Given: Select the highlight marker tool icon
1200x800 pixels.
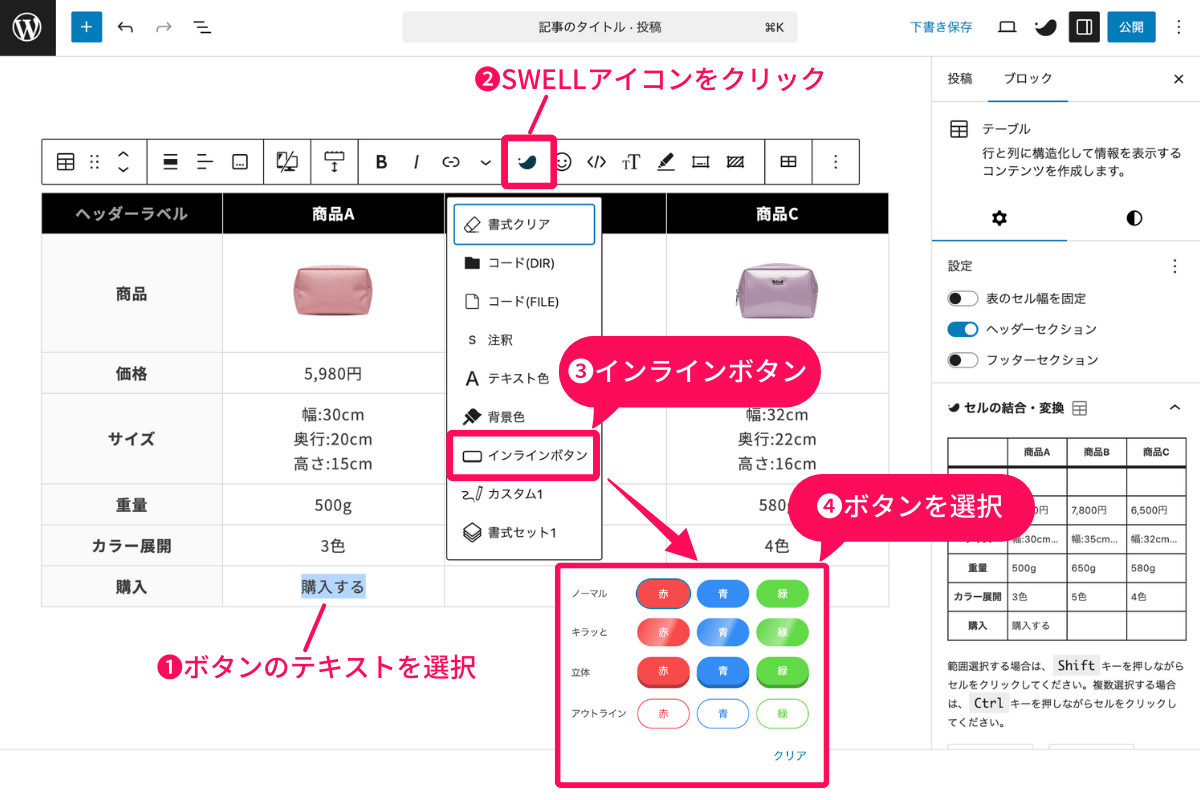Looking at the screenshot, I should tap(666, 161).
